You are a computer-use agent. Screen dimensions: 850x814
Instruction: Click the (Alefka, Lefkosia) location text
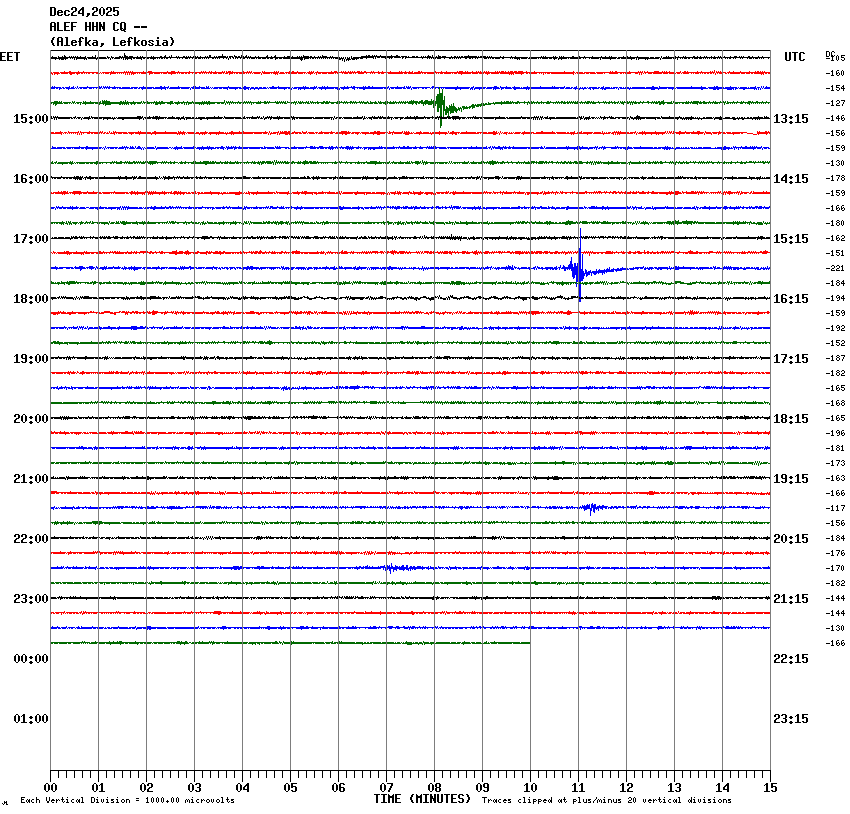[112, 42]
